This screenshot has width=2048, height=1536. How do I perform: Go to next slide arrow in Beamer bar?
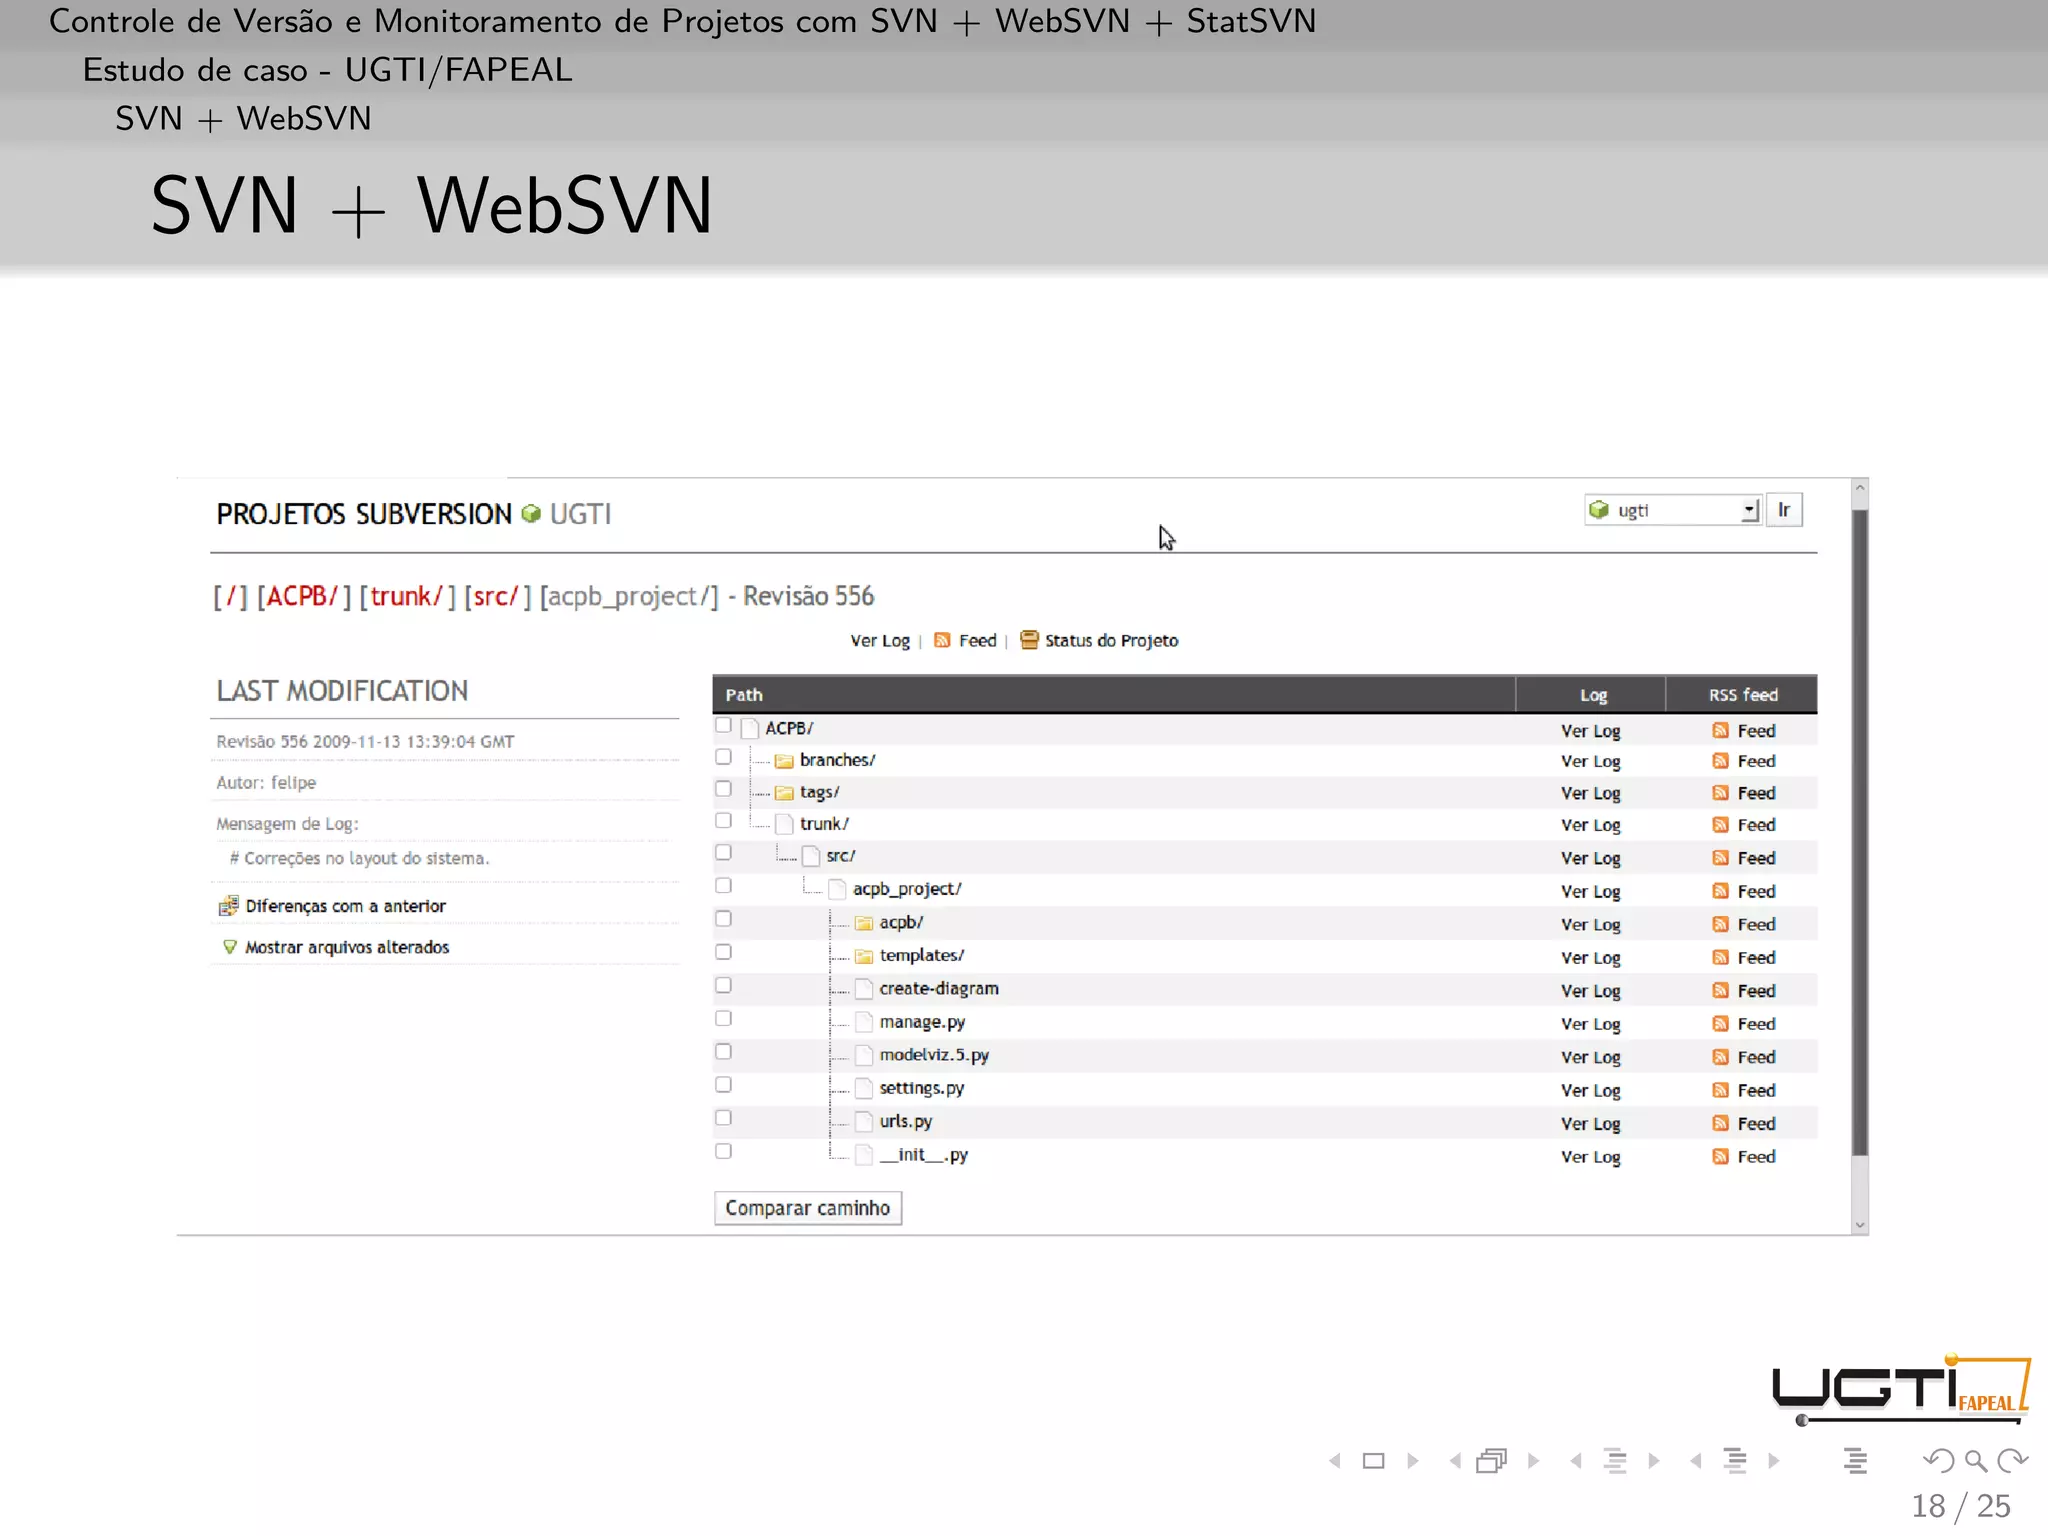click(1413, 1461)
